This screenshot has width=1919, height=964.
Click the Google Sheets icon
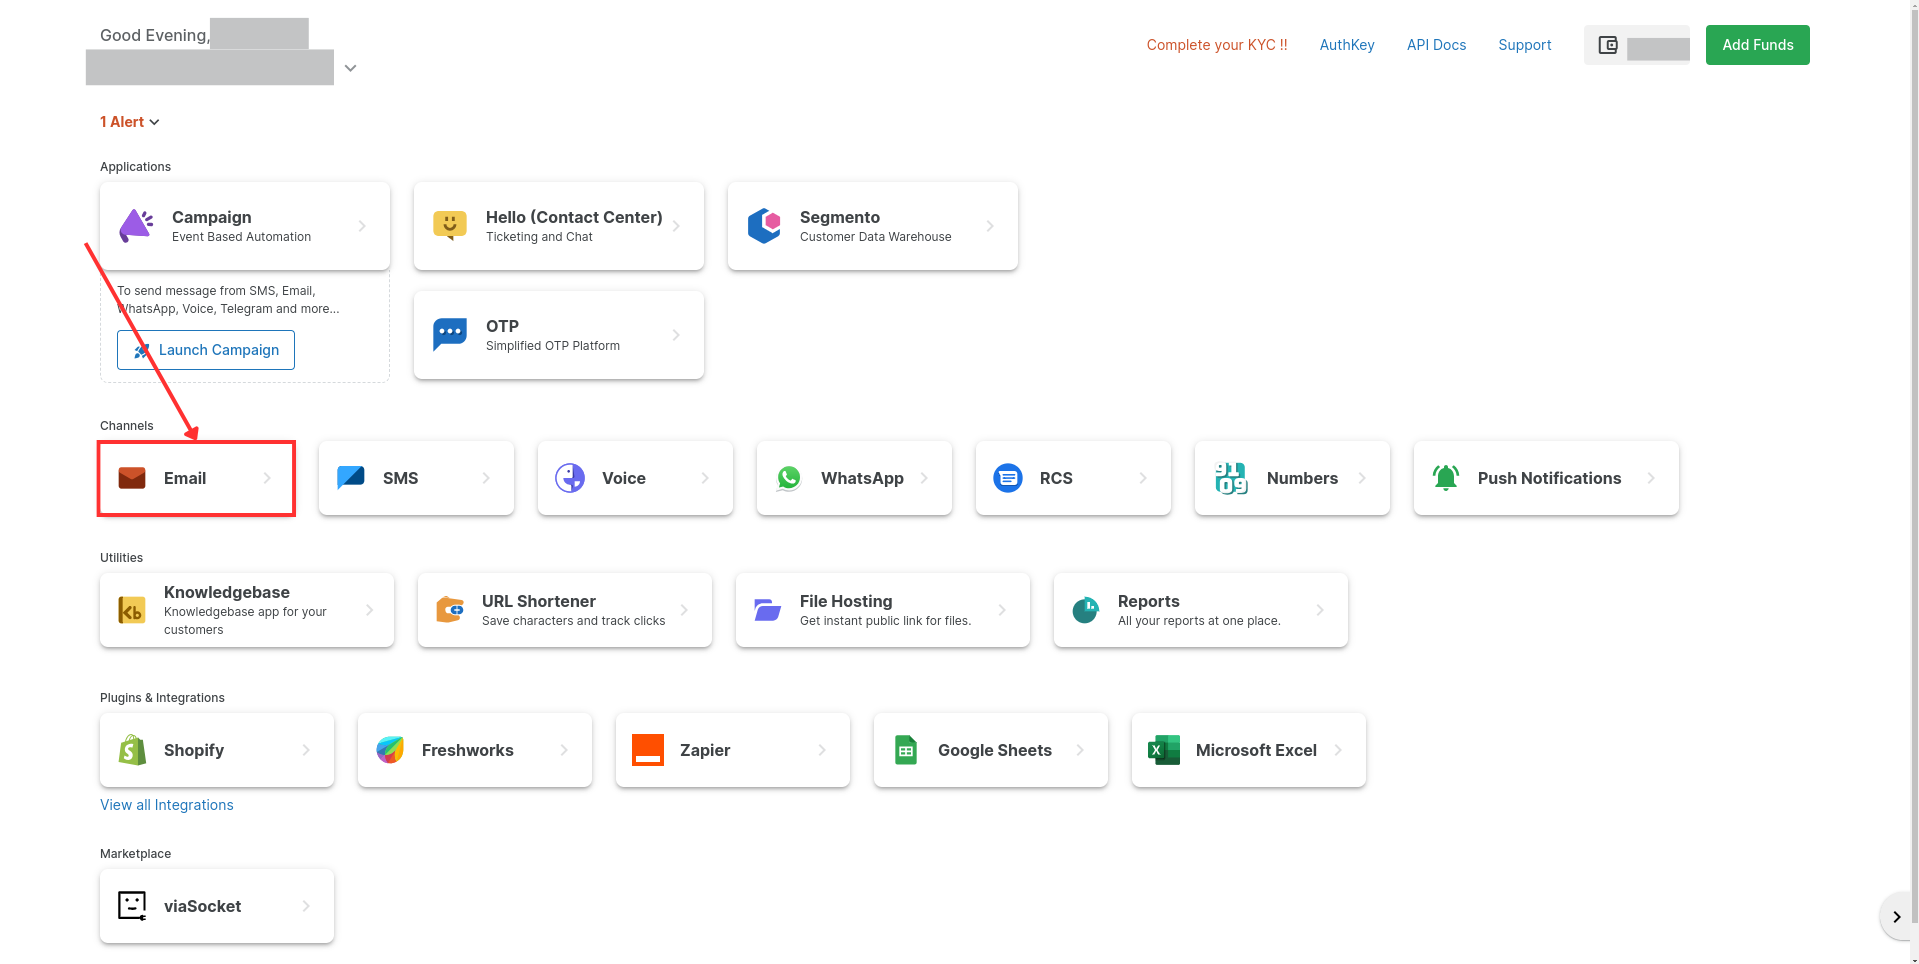tap(906, 750)
